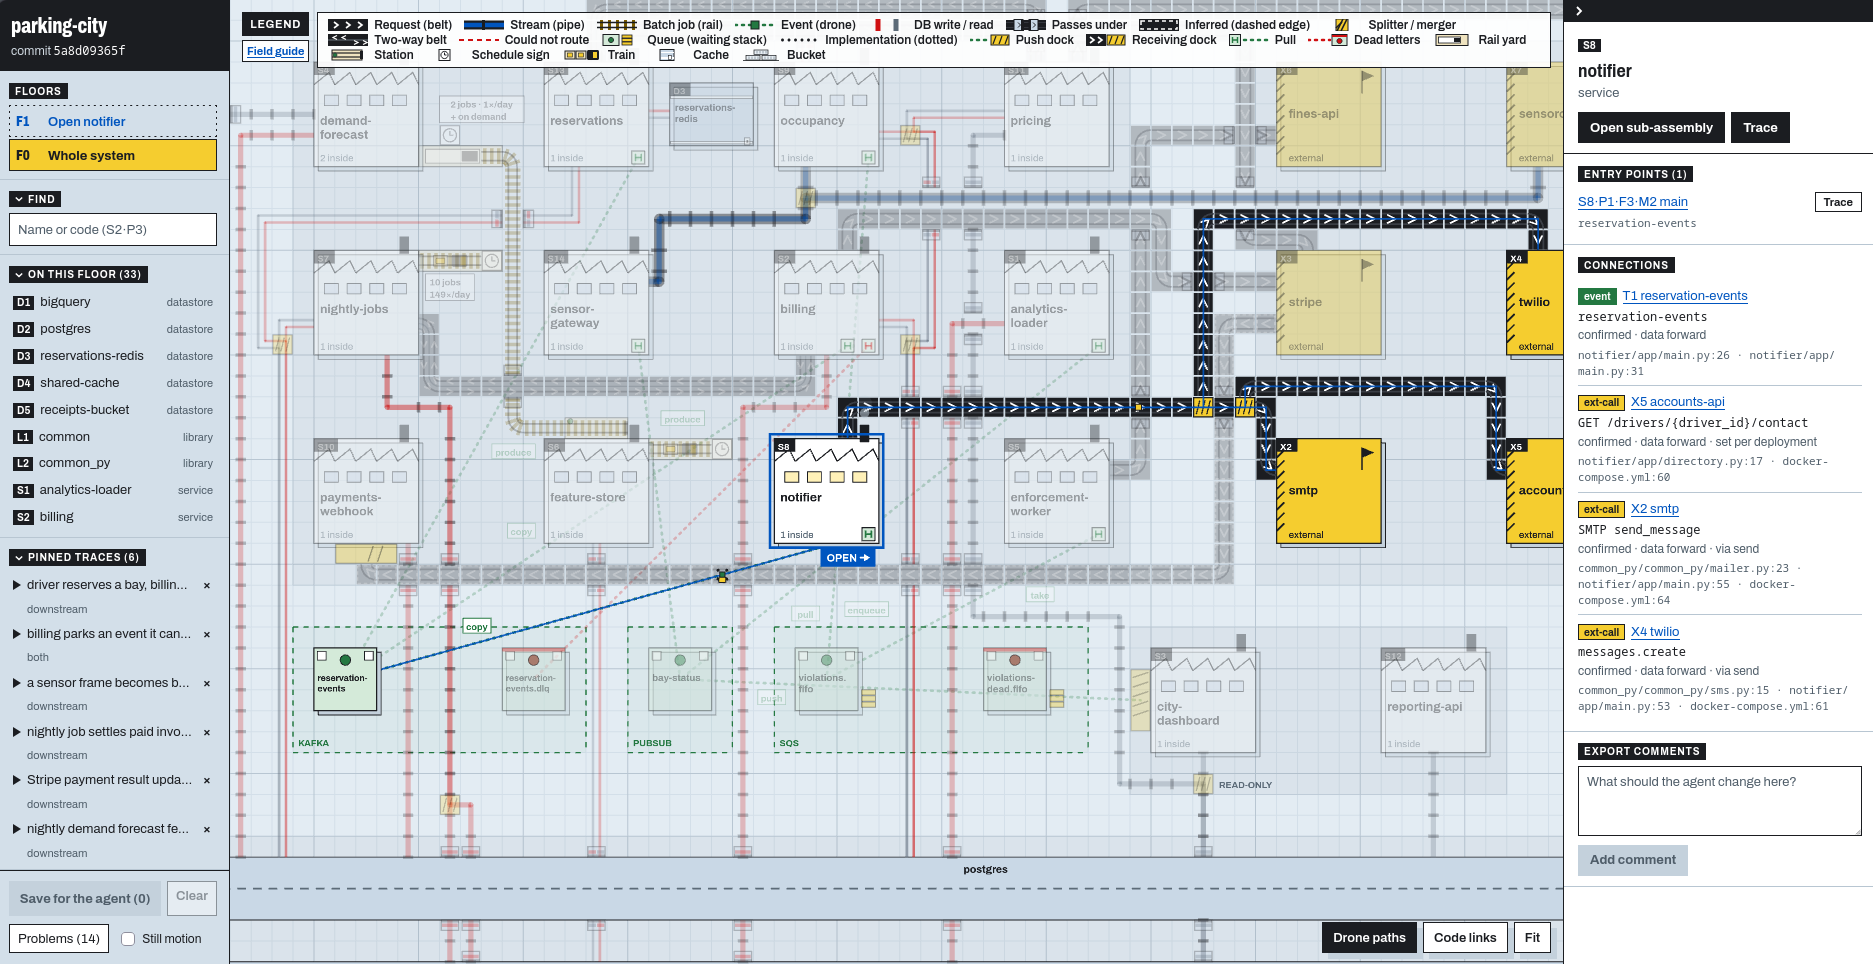Focus the export comments text area
This screenshot has width=1873, height=964.
[1720, 801]
